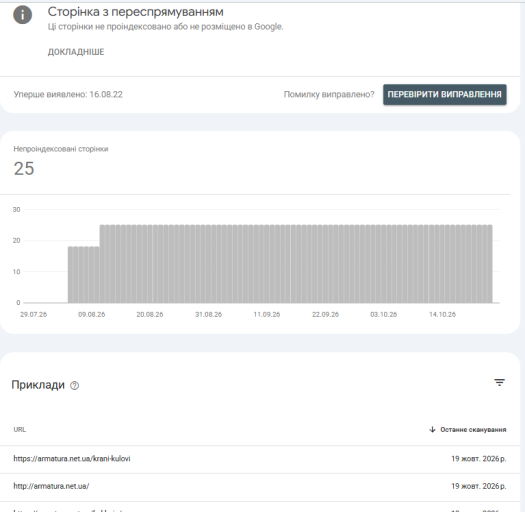Click the chart Y-axis label 30
The image size is (525, 512).
click(x=16, y=210)
